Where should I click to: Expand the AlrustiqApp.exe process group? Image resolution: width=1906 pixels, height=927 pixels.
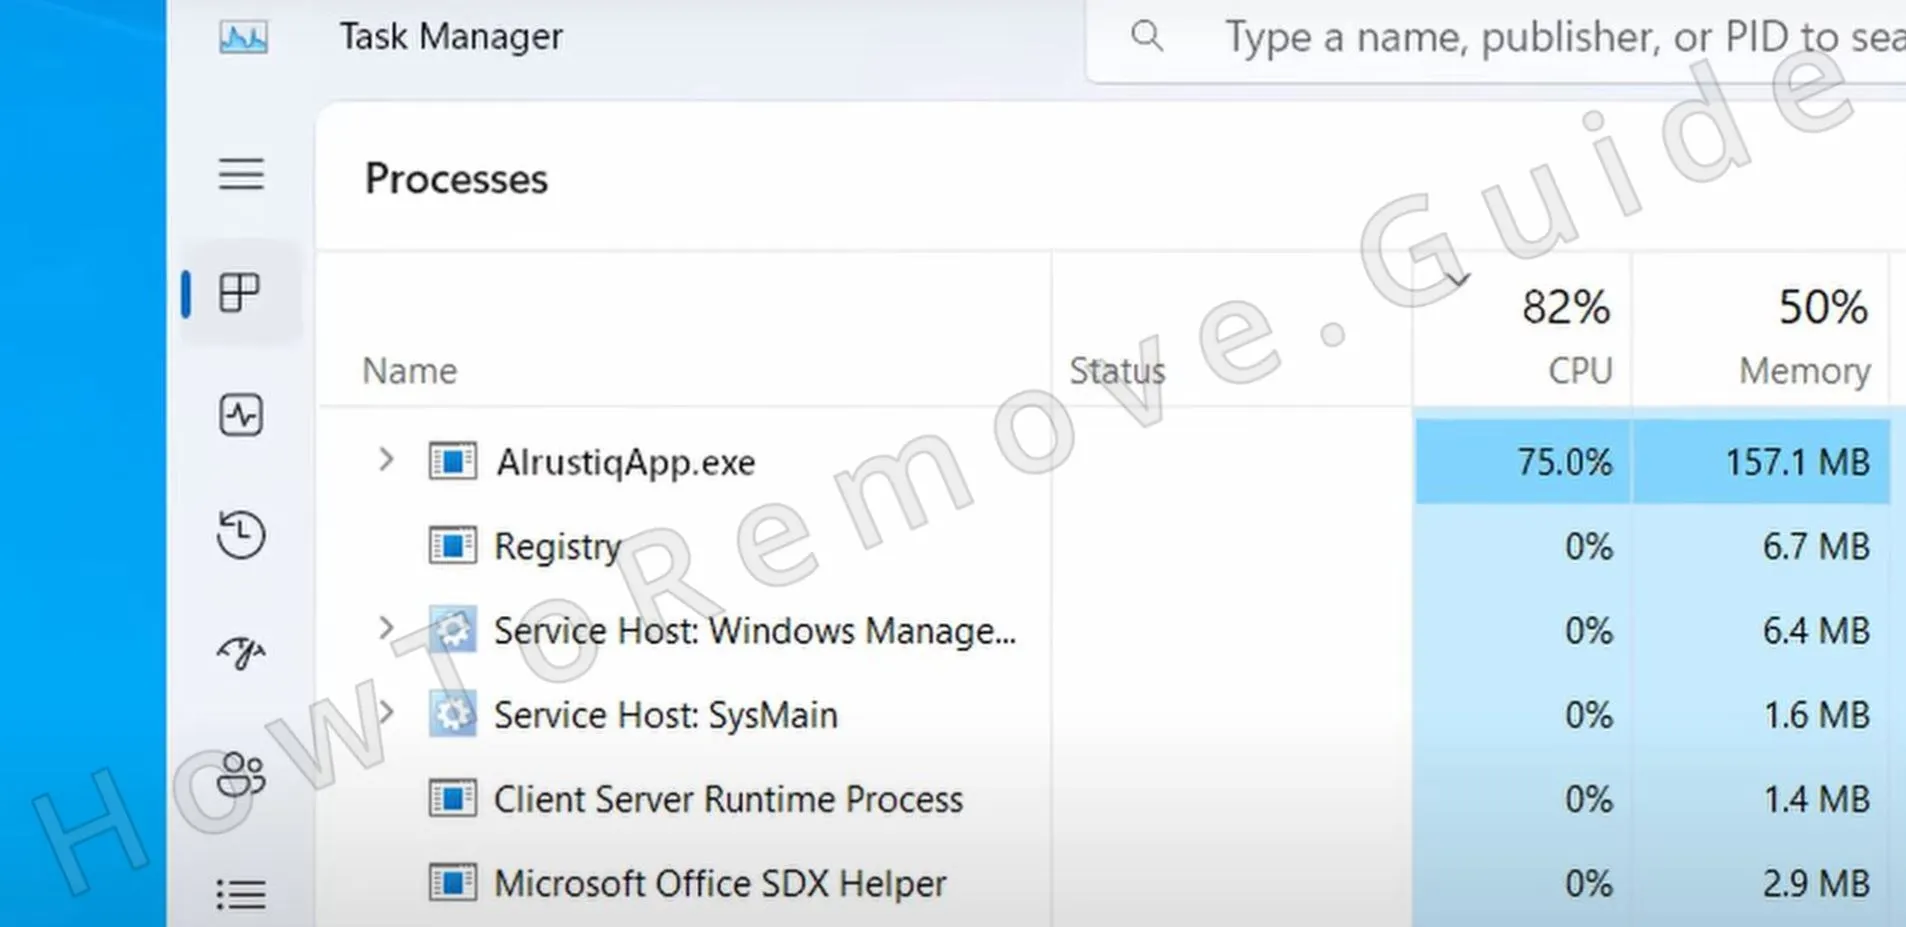coord(386,460)
